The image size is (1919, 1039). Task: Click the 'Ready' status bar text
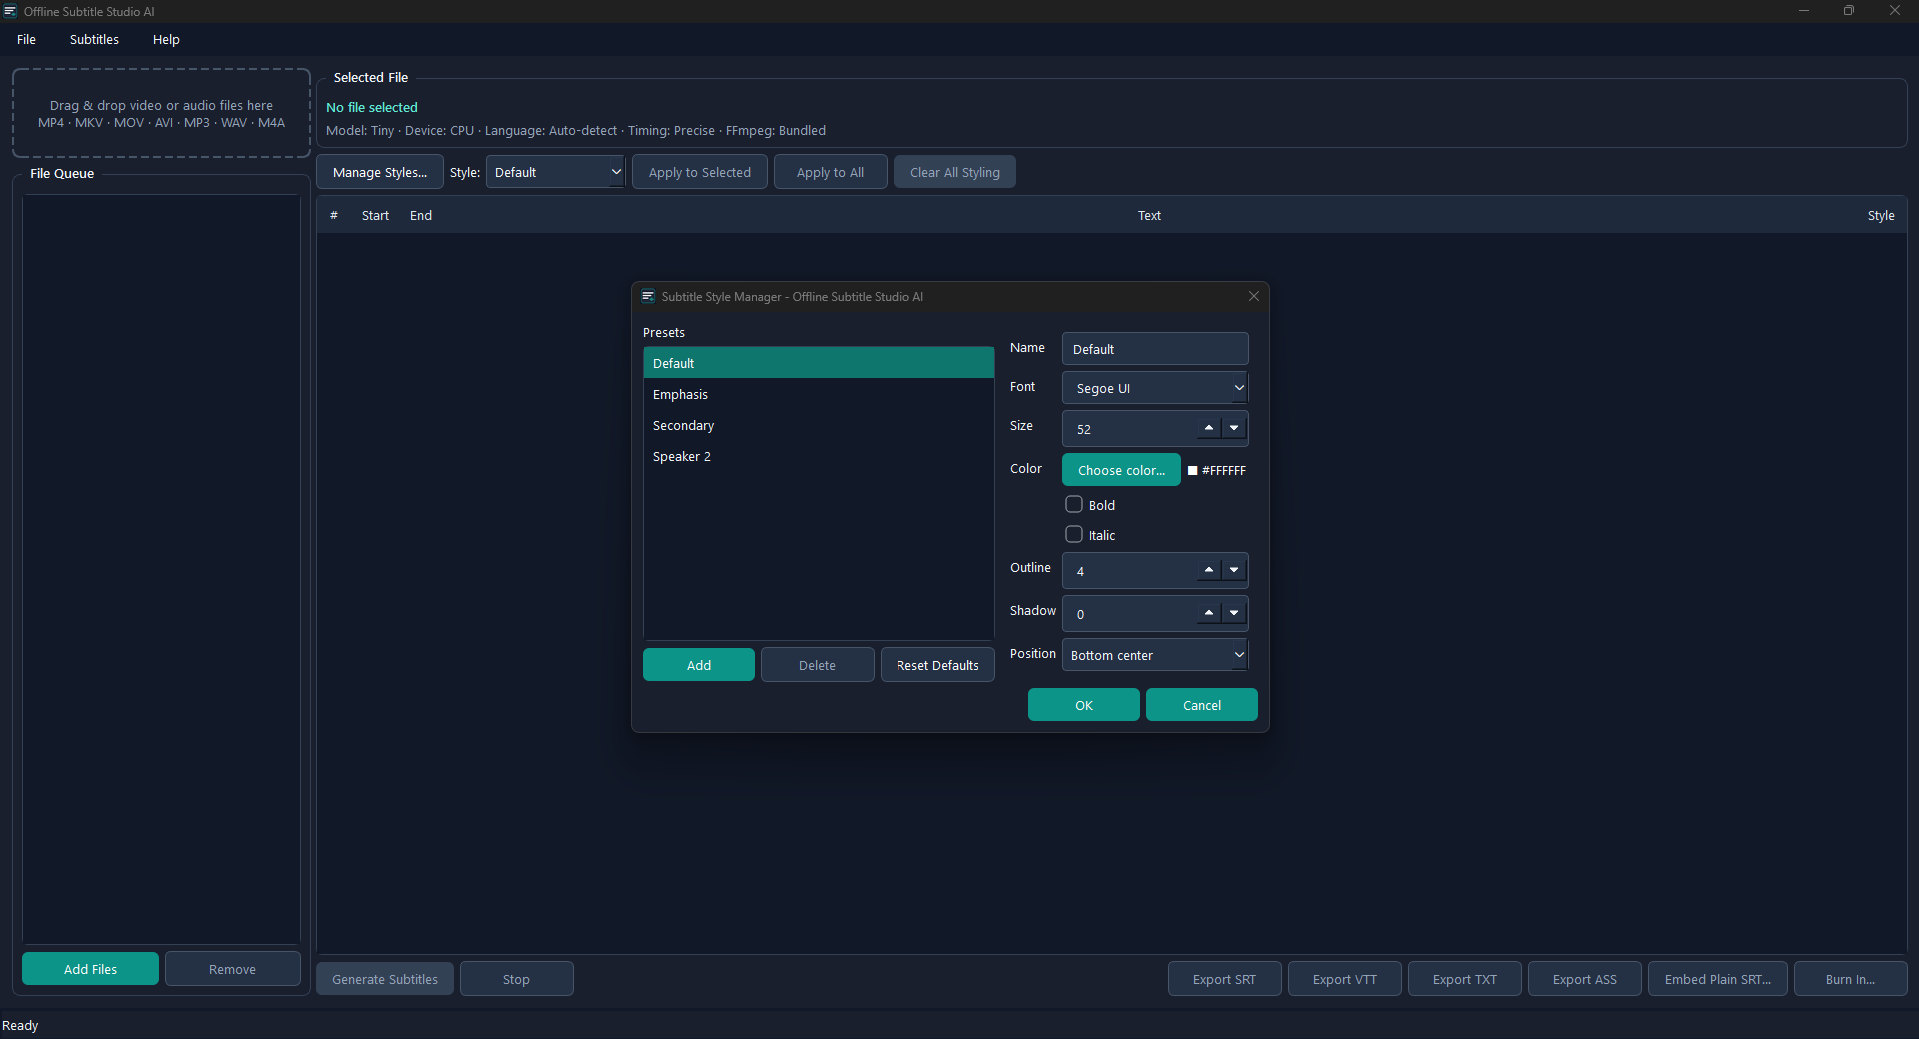pyautogui.click(x=20, y=1025)
